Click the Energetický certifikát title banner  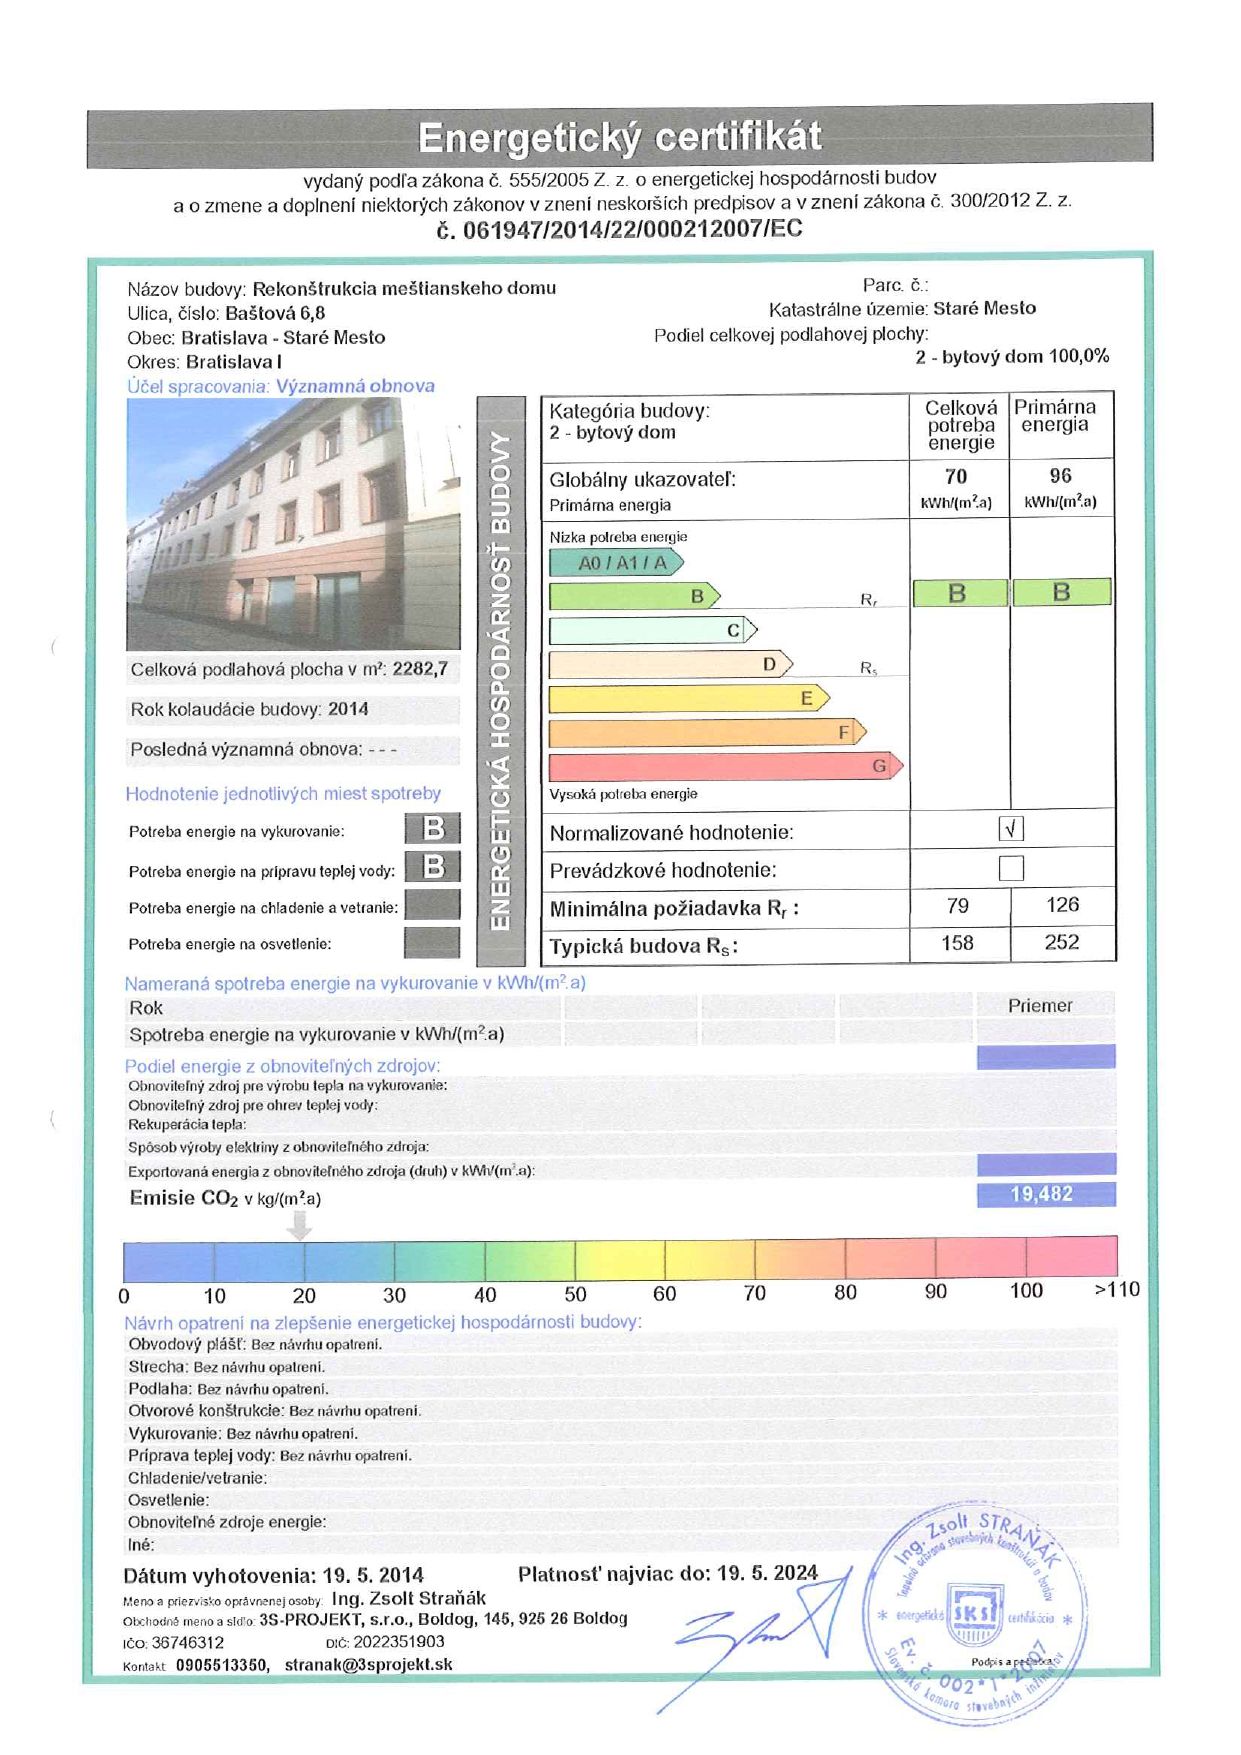[620, 136]
